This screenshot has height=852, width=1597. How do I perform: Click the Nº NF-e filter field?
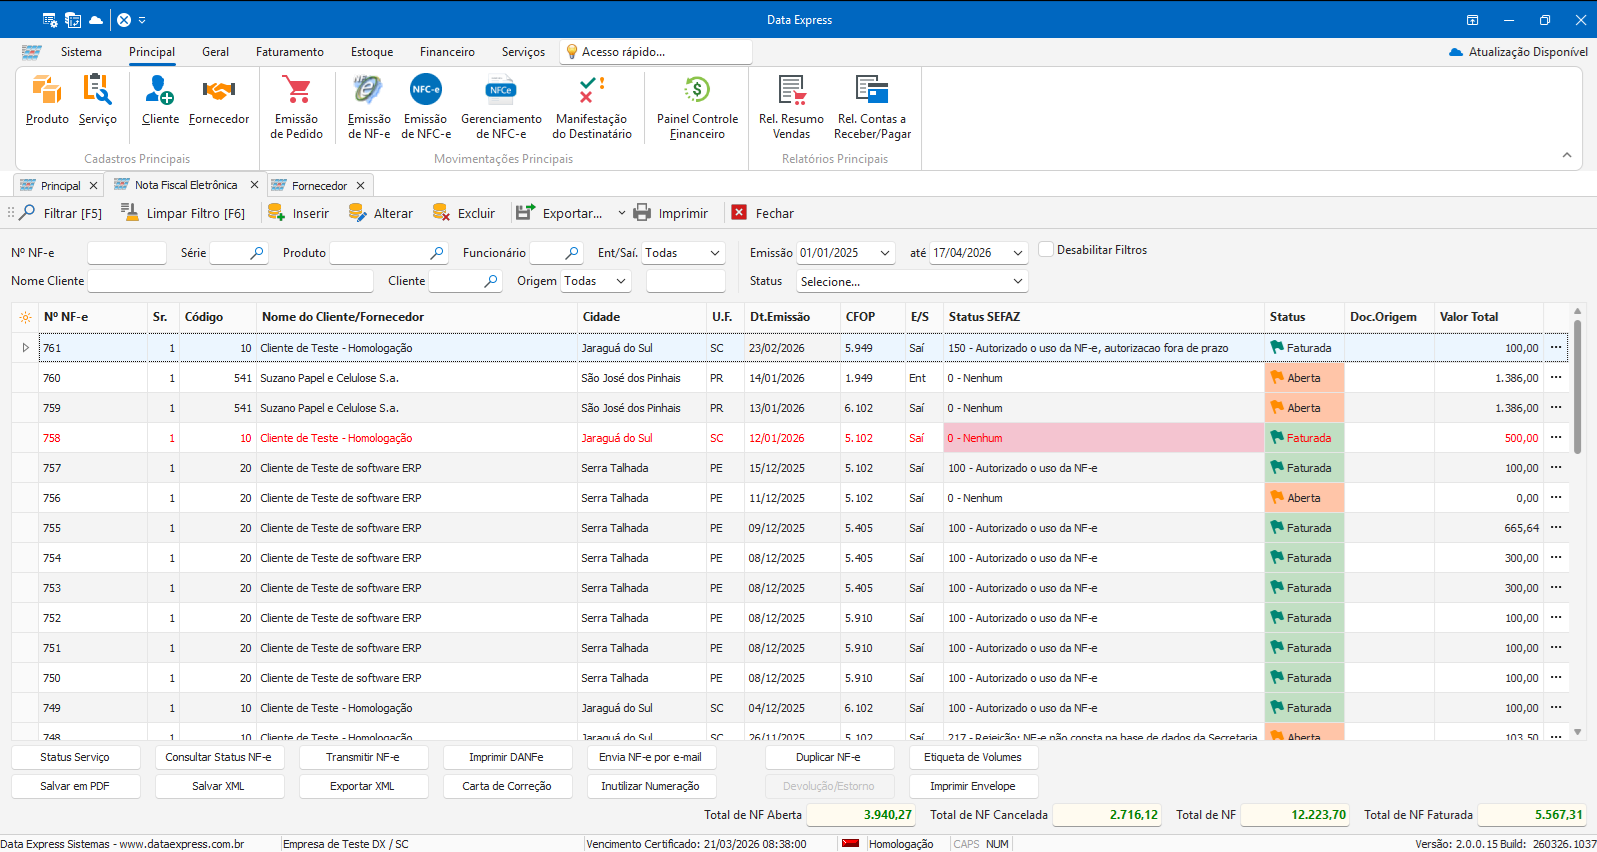(x=127, y=253)
